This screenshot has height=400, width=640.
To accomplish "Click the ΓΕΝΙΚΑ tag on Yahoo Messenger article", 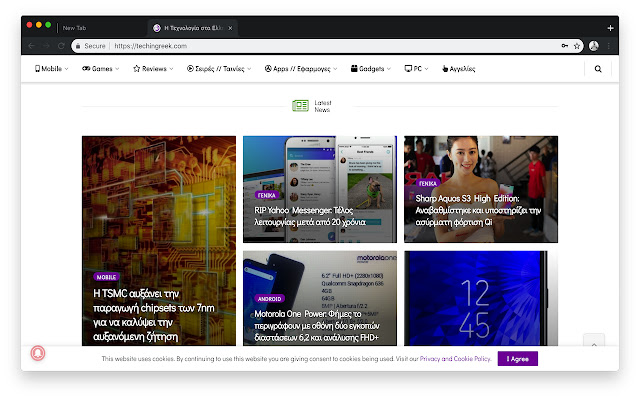I will point(267,196).
